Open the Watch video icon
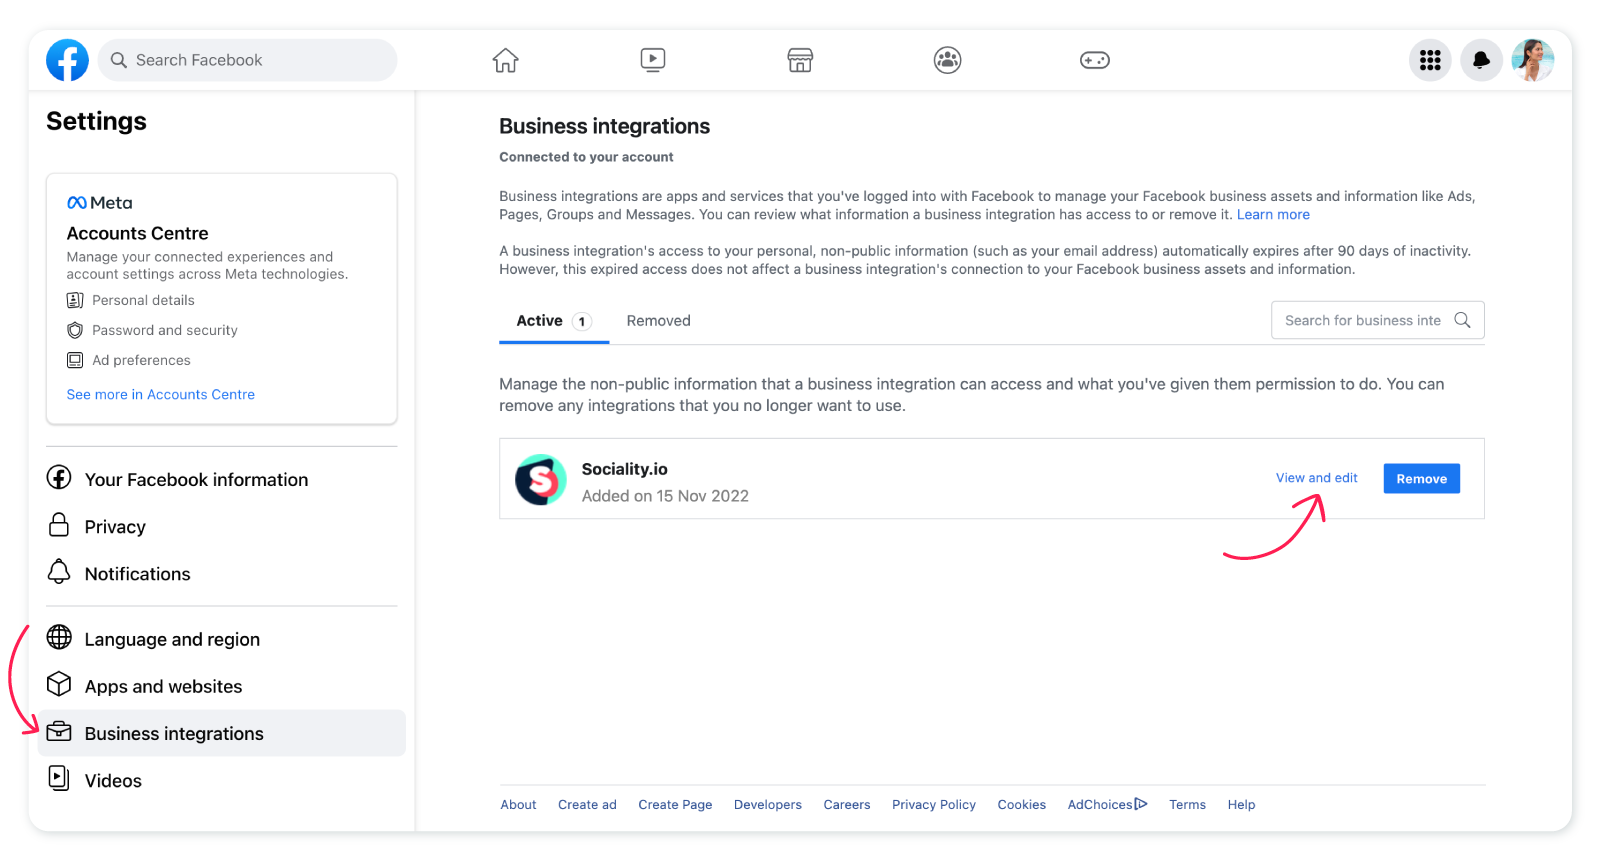The width and height of the screenshot is (1600, 860). click(653, 60)
